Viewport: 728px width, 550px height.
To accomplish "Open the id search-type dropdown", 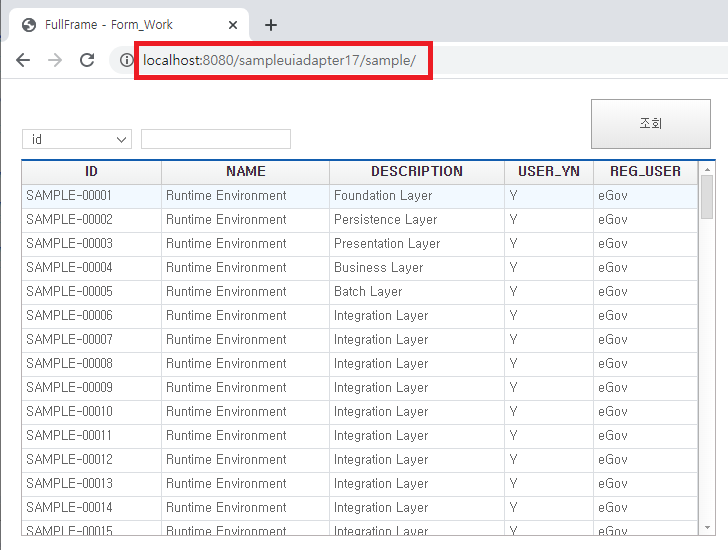I will 77,139.
